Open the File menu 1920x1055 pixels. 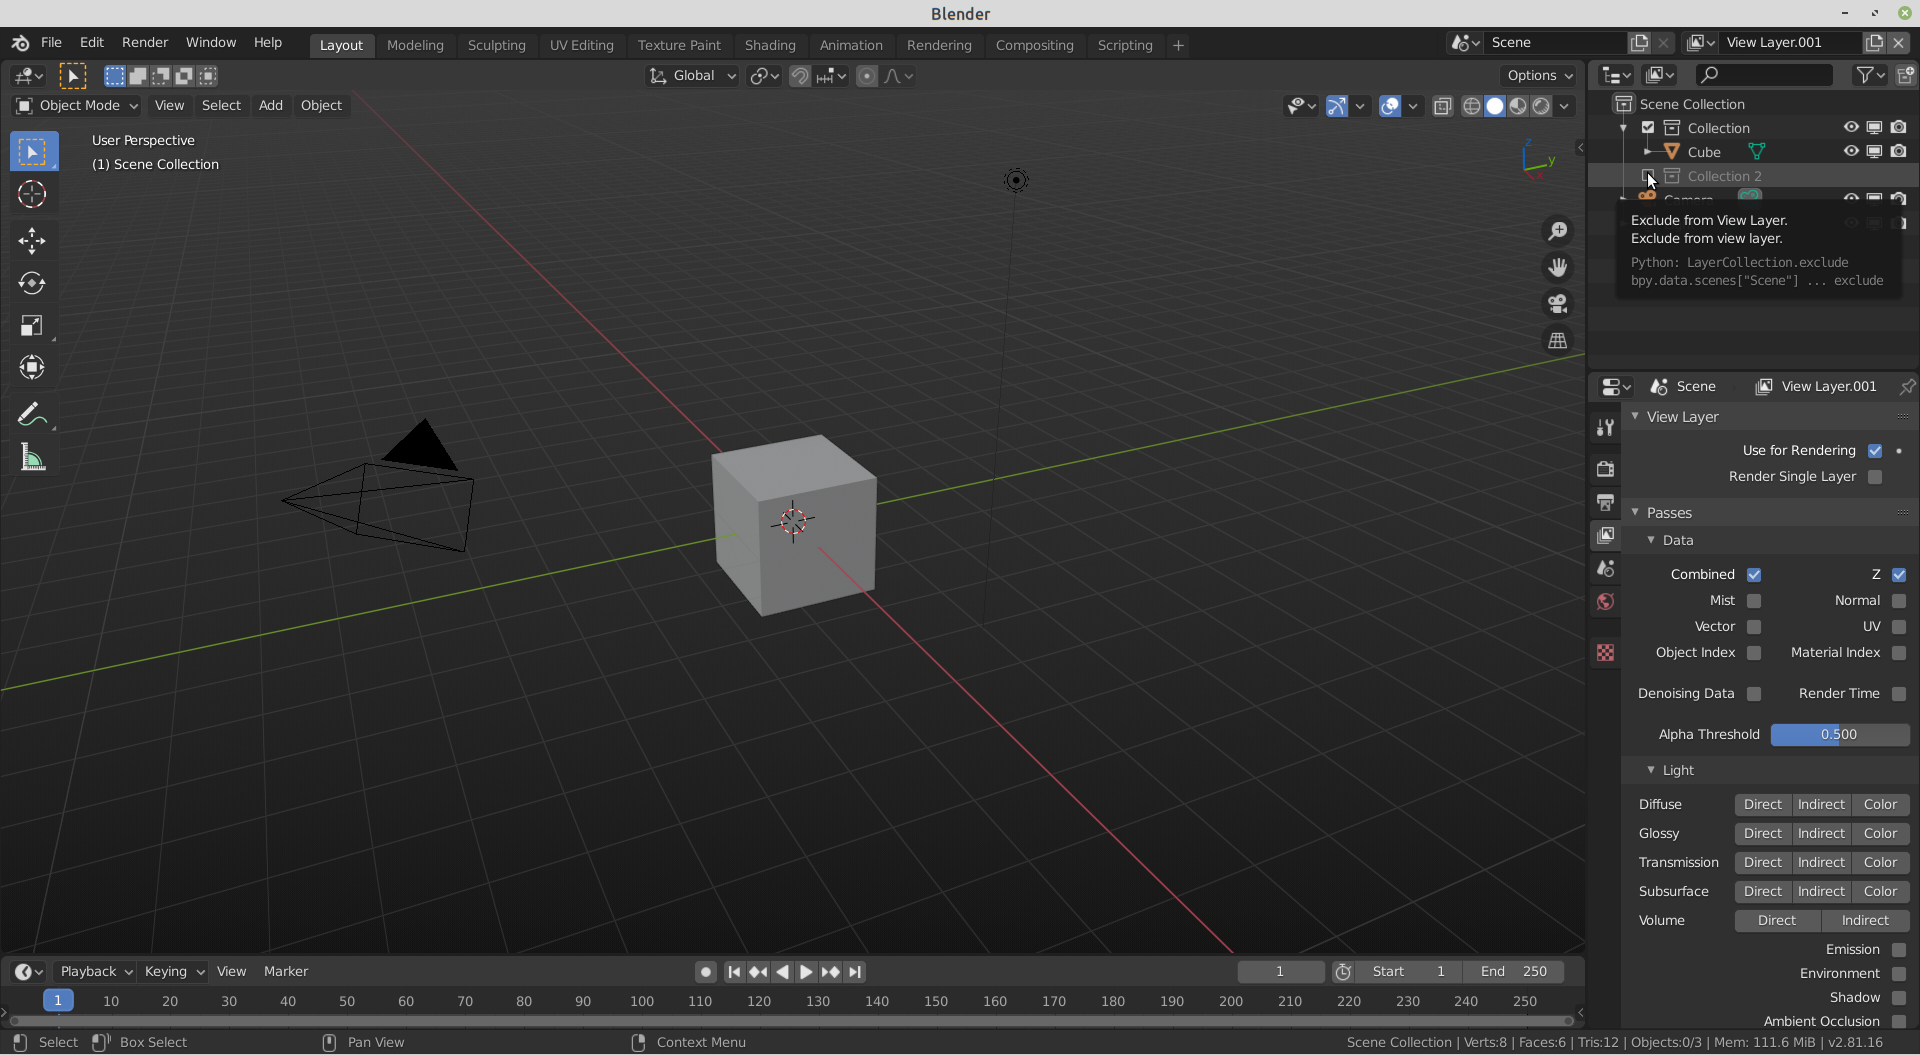pos(51,43)
